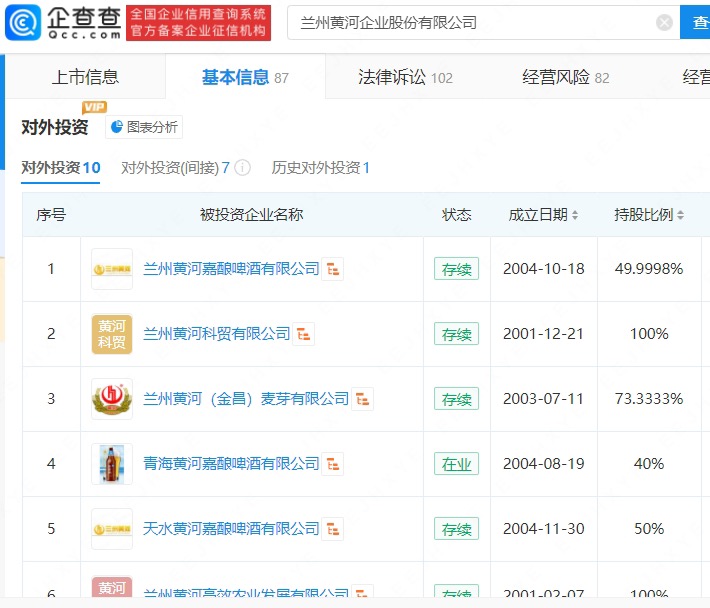The width and height of the screenshot is (710, 608).
Task: Switch to the 经营风险 tab
Action: point(566,77)
